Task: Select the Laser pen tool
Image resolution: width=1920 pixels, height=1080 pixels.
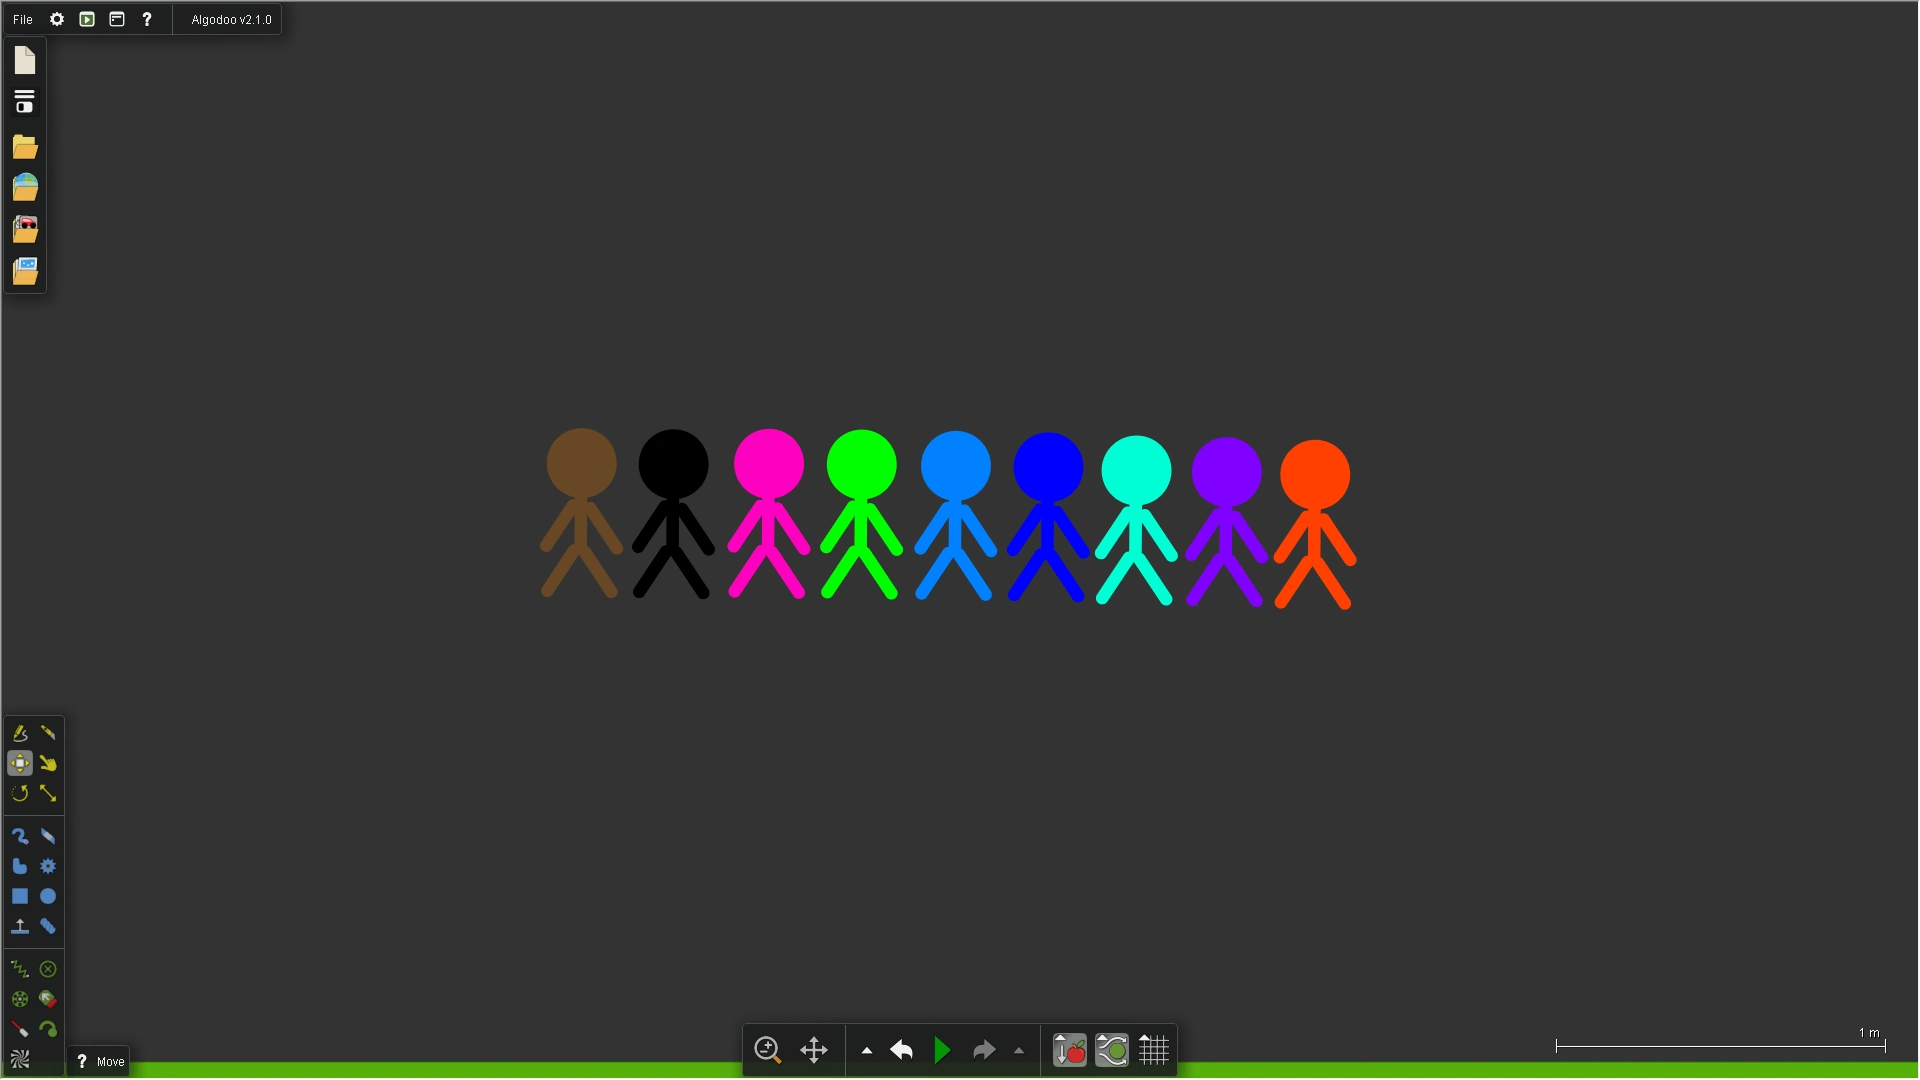Action: pos(19,1029)
